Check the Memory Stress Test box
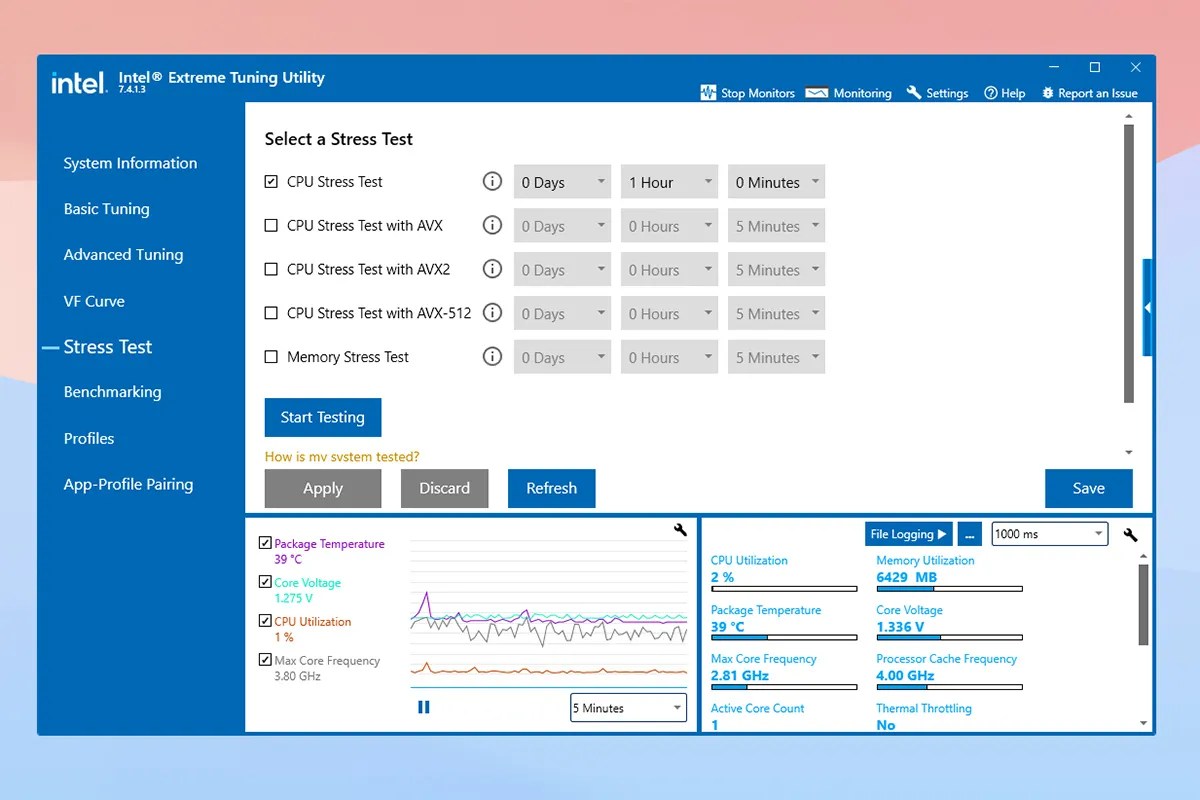The image size is (1200, 800). tap(271, 357)
